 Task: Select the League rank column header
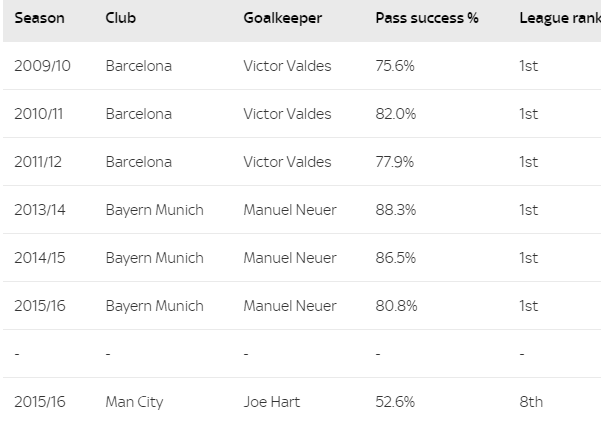[559, 18]
